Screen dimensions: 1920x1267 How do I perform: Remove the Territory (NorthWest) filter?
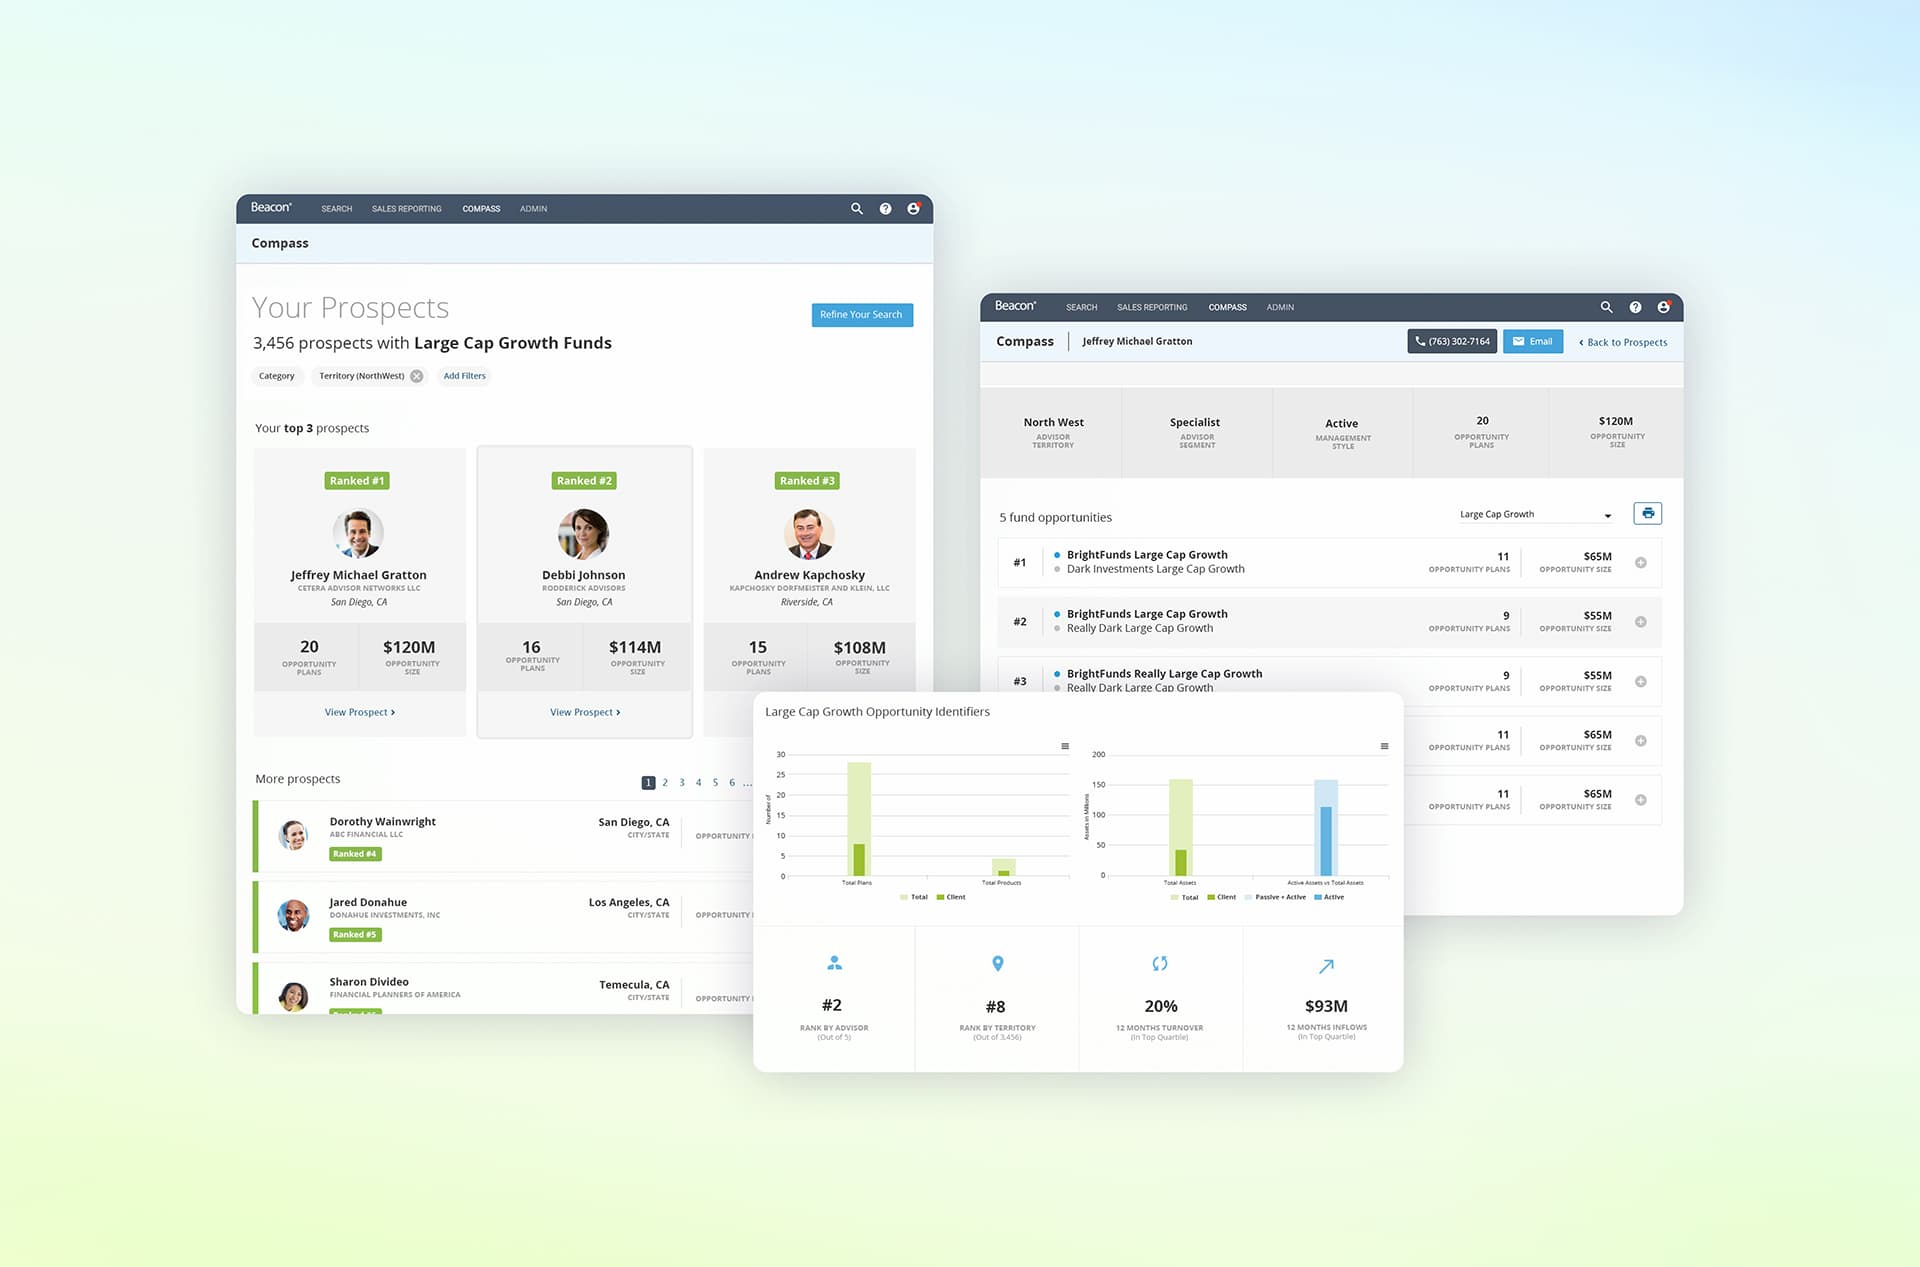(417, 376)
